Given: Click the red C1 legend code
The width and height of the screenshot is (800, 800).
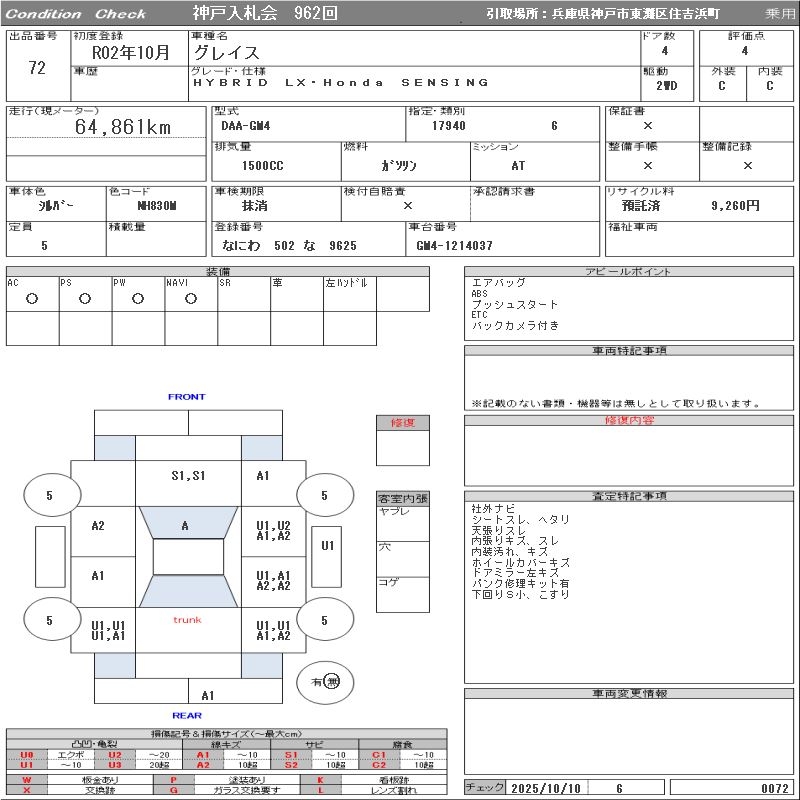Looking at the screenshot, I should pos(379,755).
